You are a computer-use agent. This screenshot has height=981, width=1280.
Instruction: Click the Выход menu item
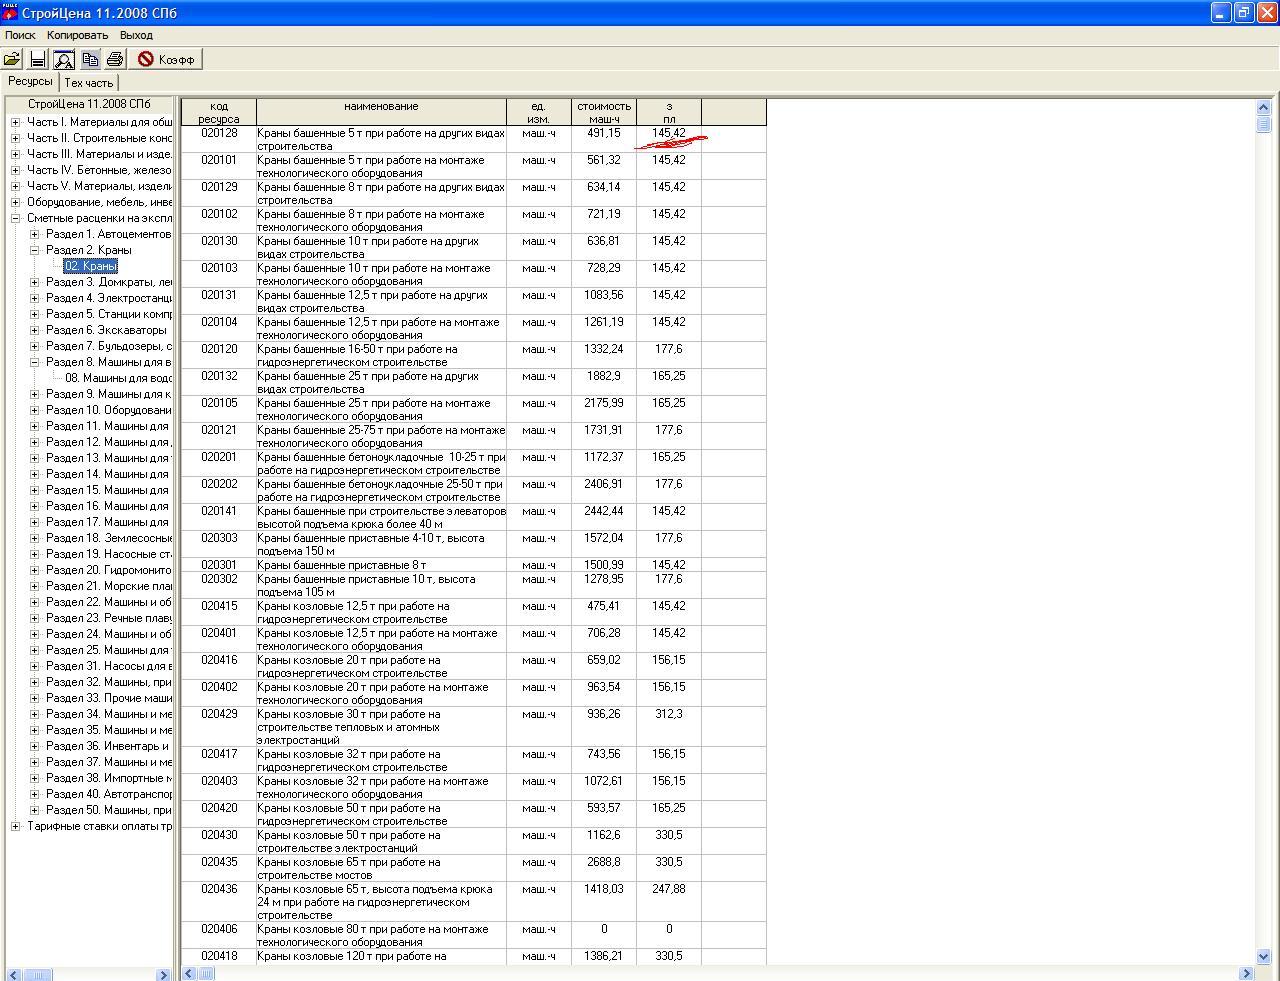[x=136, y=35]
